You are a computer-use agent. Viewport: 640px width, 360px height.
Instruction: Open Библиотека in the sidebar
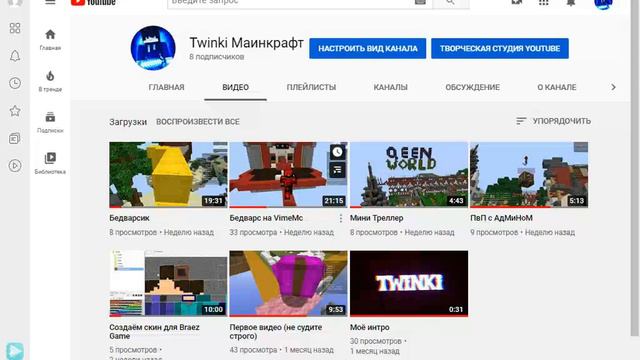coord(50,163)
